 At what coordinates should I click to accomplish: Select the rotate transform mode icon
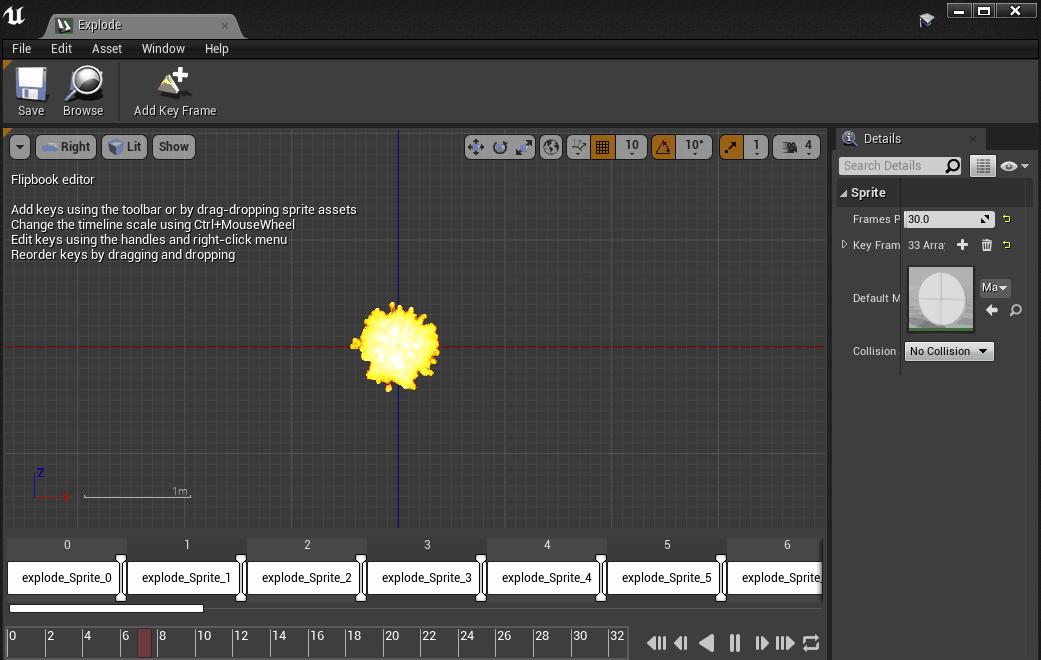498,147
